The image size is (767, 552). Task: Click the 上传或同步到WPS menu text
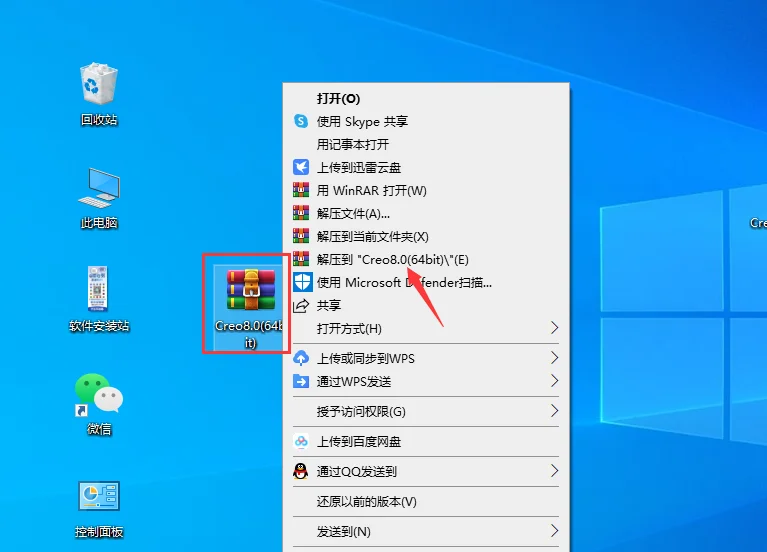[x=365, y=358]
